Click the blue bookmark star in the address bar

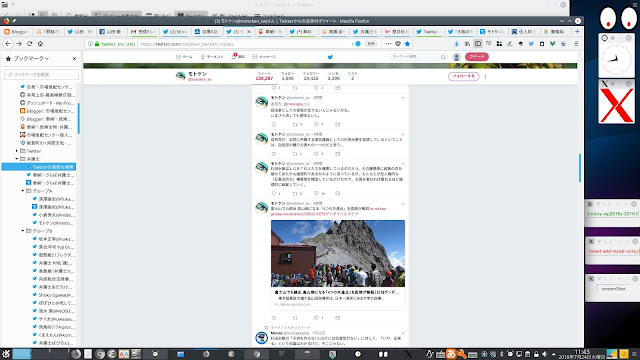[x=407, y=44]
